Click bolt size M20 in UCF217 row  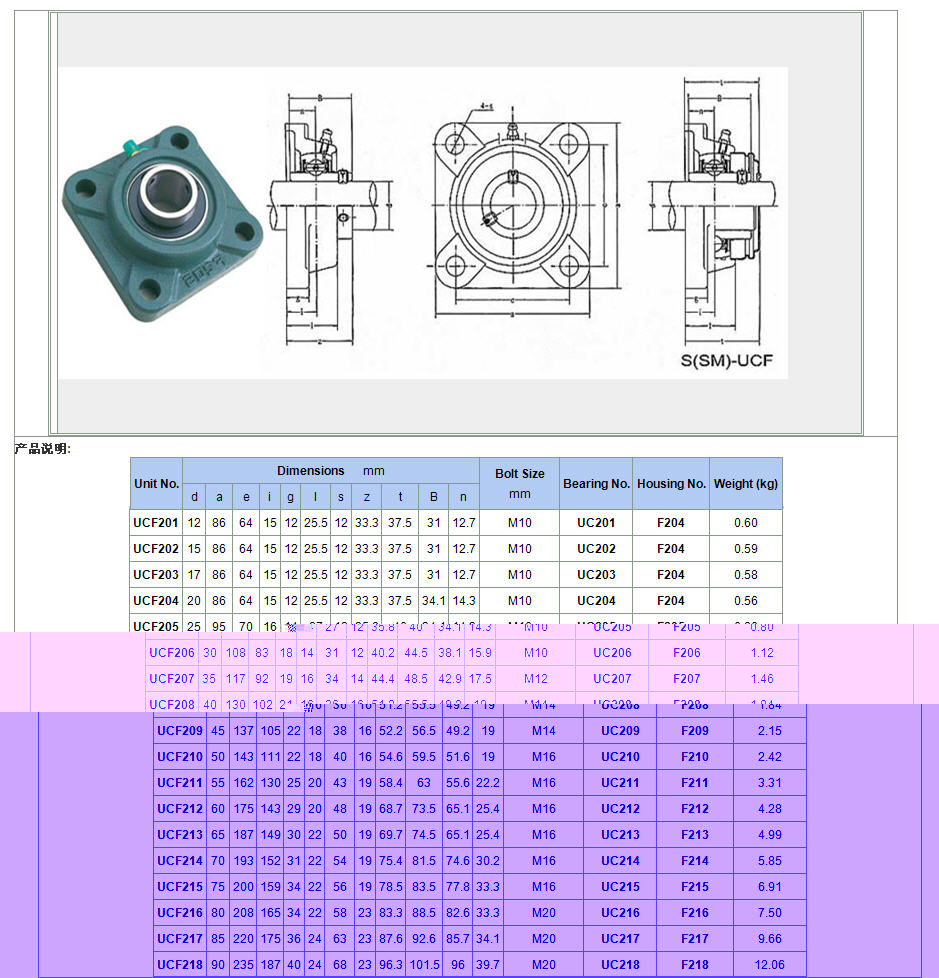coord(544,939)
